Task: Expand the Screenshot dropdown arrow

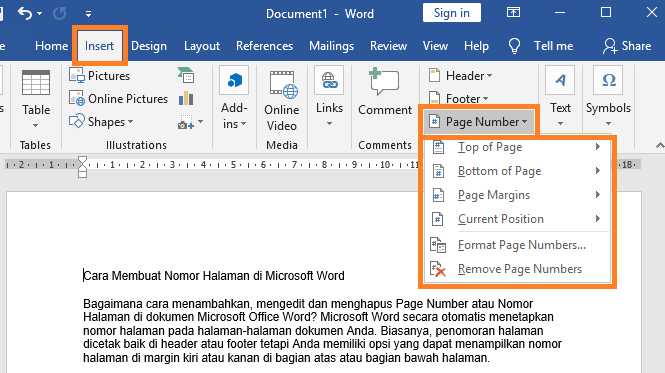Action: (x=201, y=122)
